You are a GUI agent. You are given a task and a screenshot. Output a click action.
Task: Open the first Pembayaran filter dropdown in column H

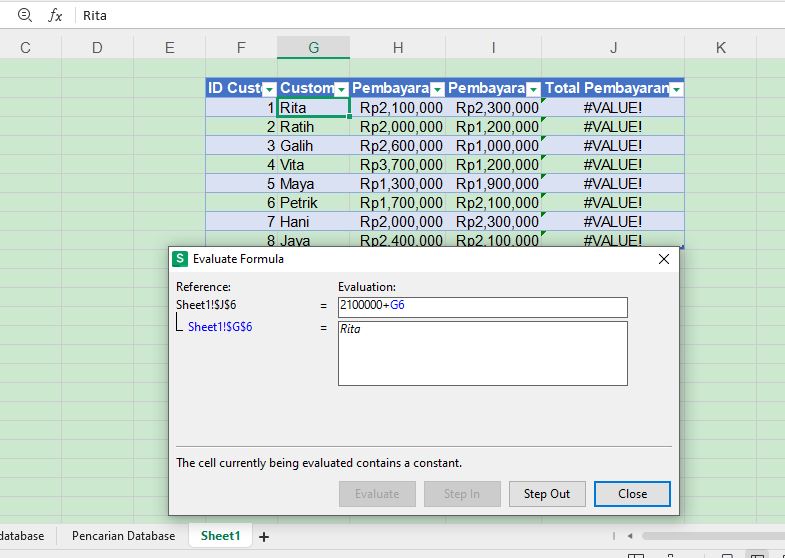click(437, 90)
